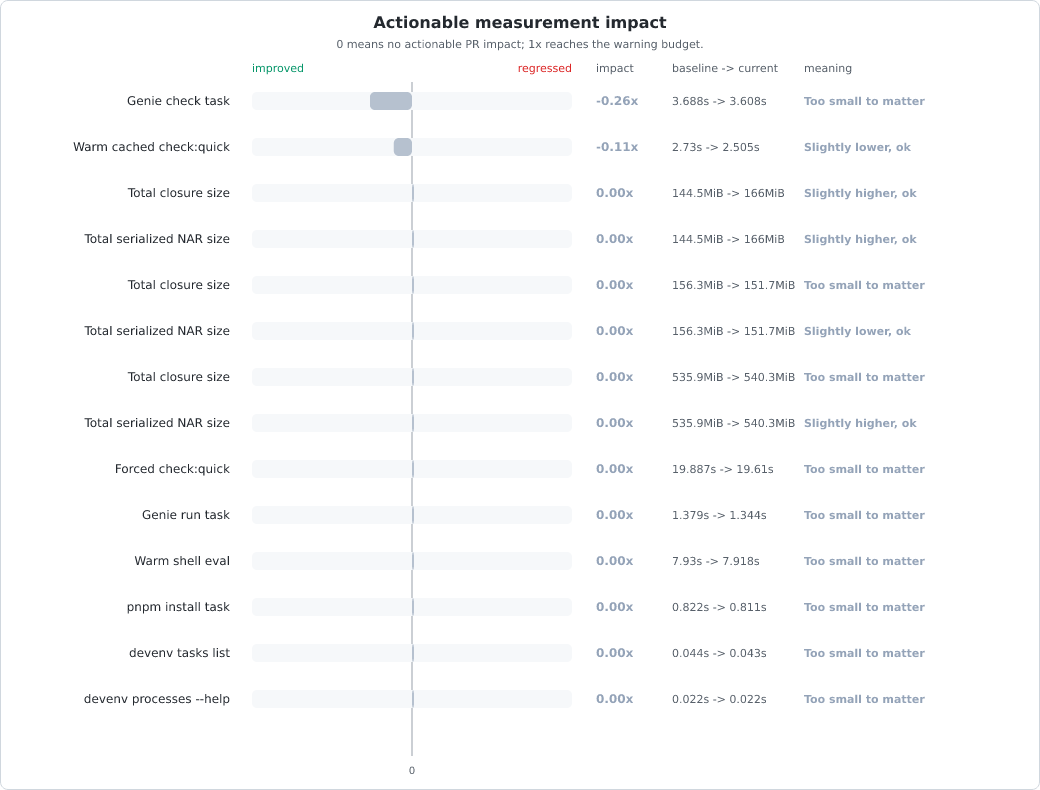
Task: Select the "Genie check task" row label
Action: point(178,101)
